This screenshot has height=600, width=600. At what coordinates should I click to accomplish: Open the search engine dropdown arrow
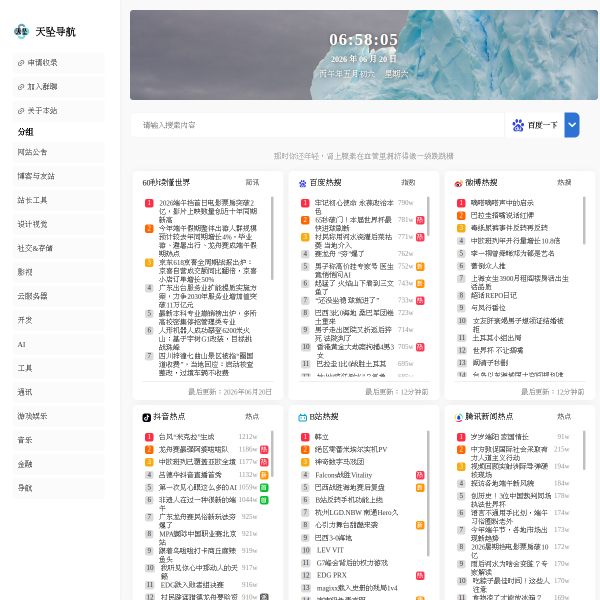572,125
